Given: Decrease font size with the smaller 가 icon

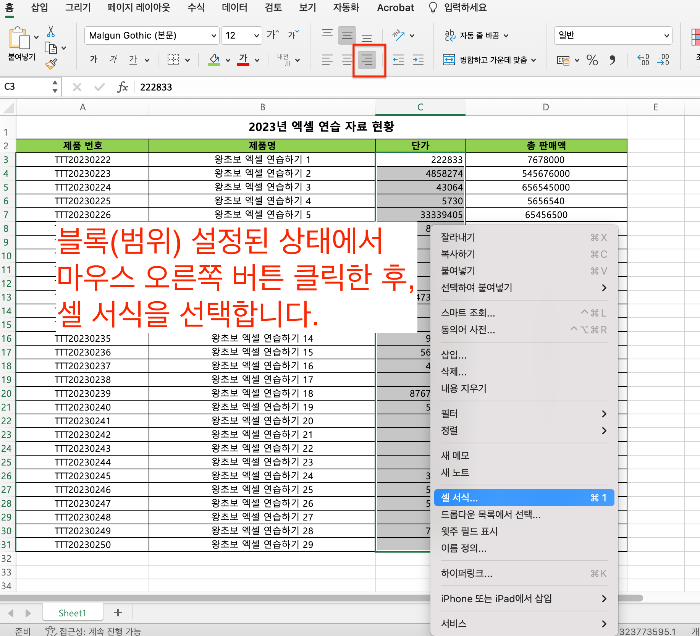Looking at the screenshot, I should pos(293,35).
